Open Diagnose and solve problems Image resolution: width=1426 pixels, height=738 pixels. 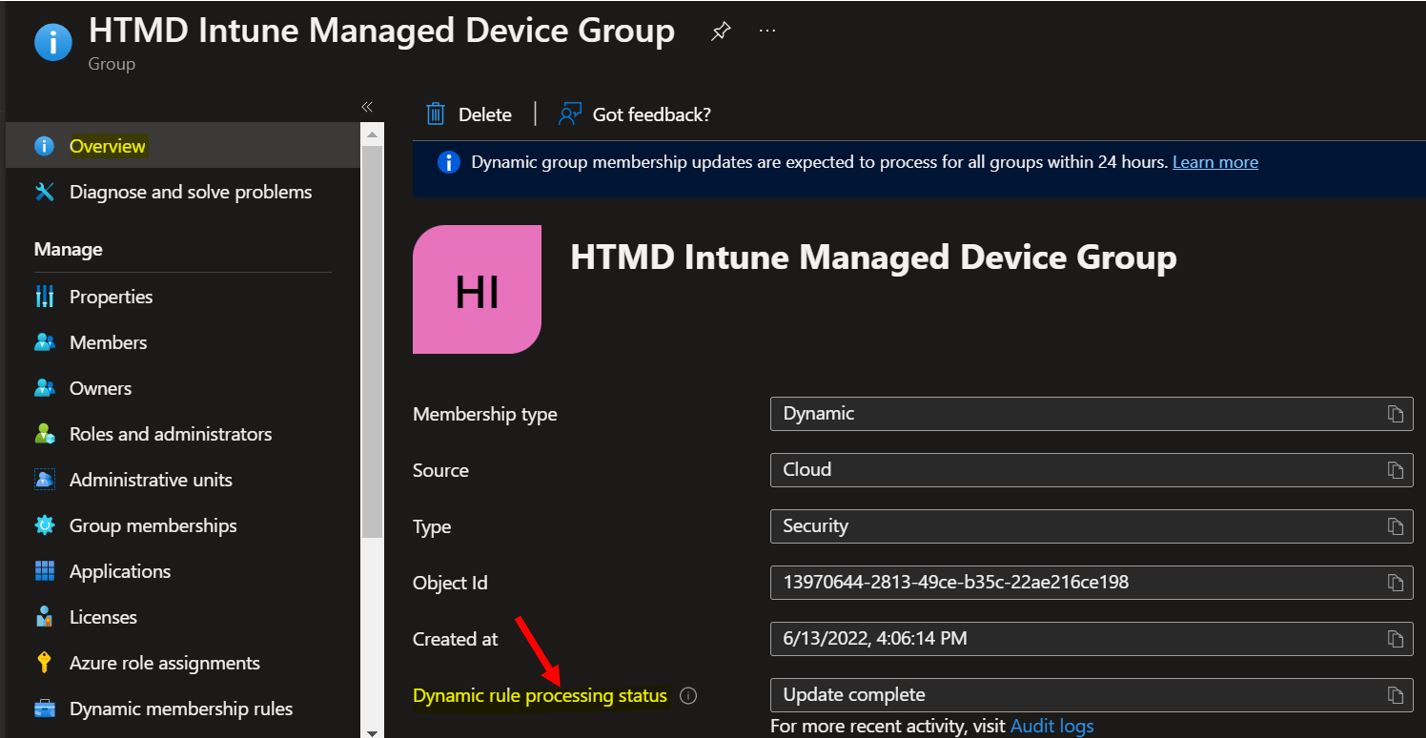point(190,191)
